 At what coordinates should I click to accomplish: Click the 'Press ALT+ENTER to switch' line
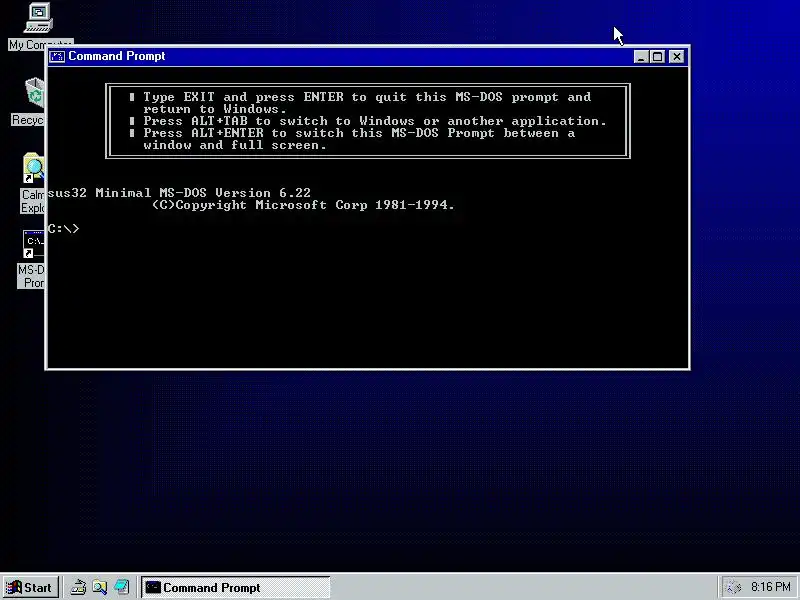359,133
